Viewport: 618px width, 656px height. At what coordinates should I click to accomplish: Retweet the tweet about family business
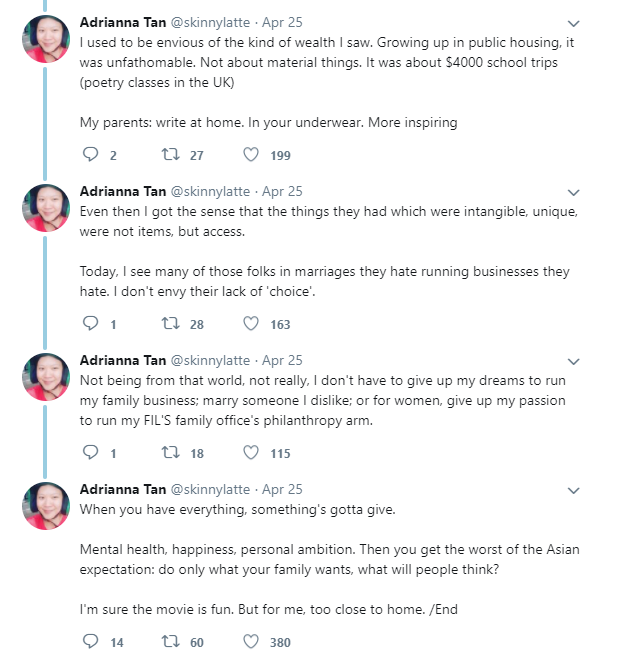170,453
